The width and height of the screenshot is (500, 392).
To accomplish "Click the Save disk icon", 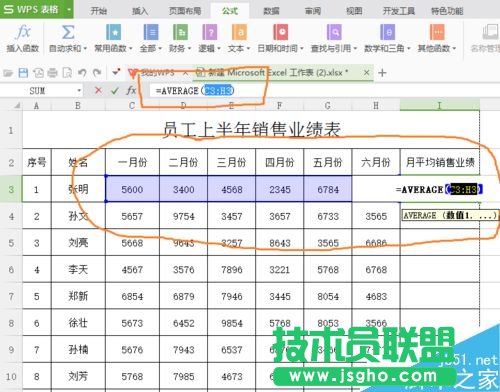I will tap(23, 73).
